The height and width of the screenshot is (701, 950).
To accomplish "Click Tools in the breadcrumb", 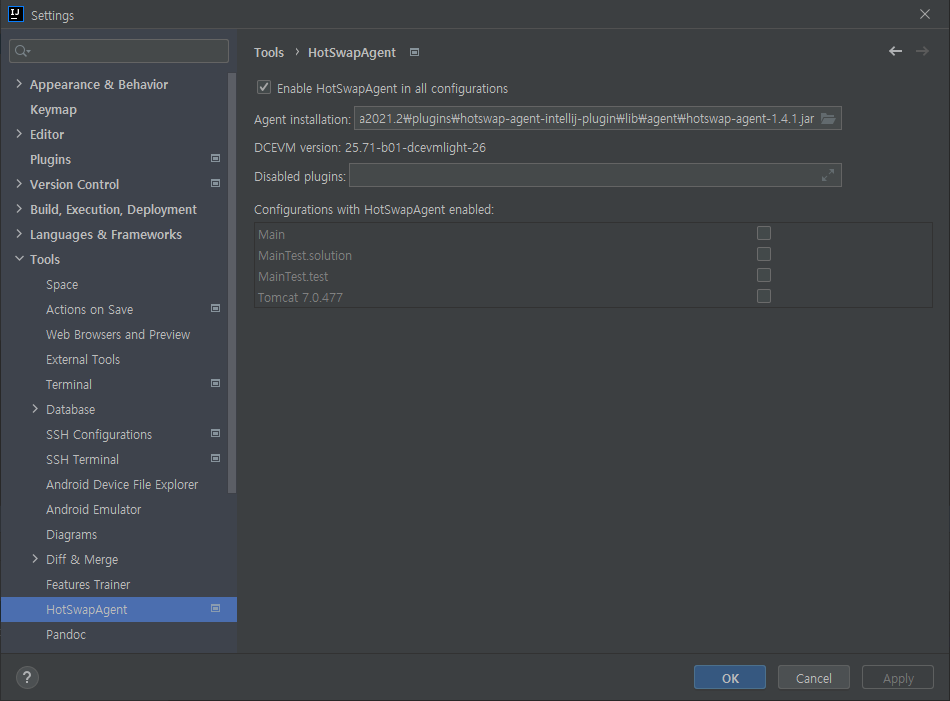I will pyautogui.click(x=269, y=53).
